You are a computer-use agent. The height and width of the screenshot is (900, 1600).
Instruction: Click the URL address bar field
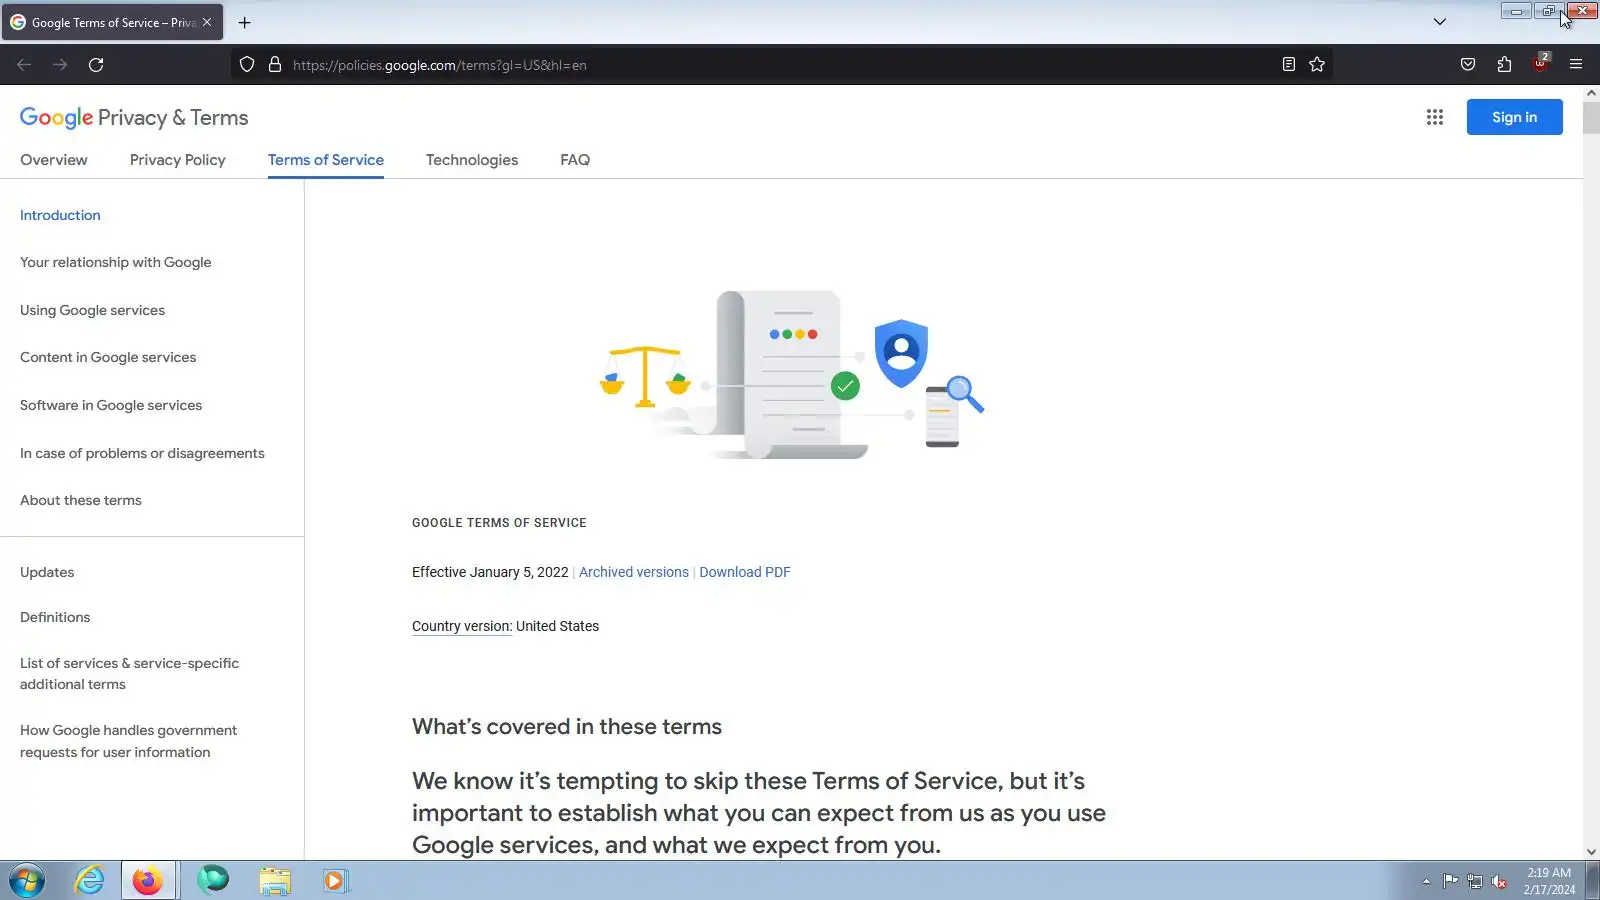tap(780, 65)
